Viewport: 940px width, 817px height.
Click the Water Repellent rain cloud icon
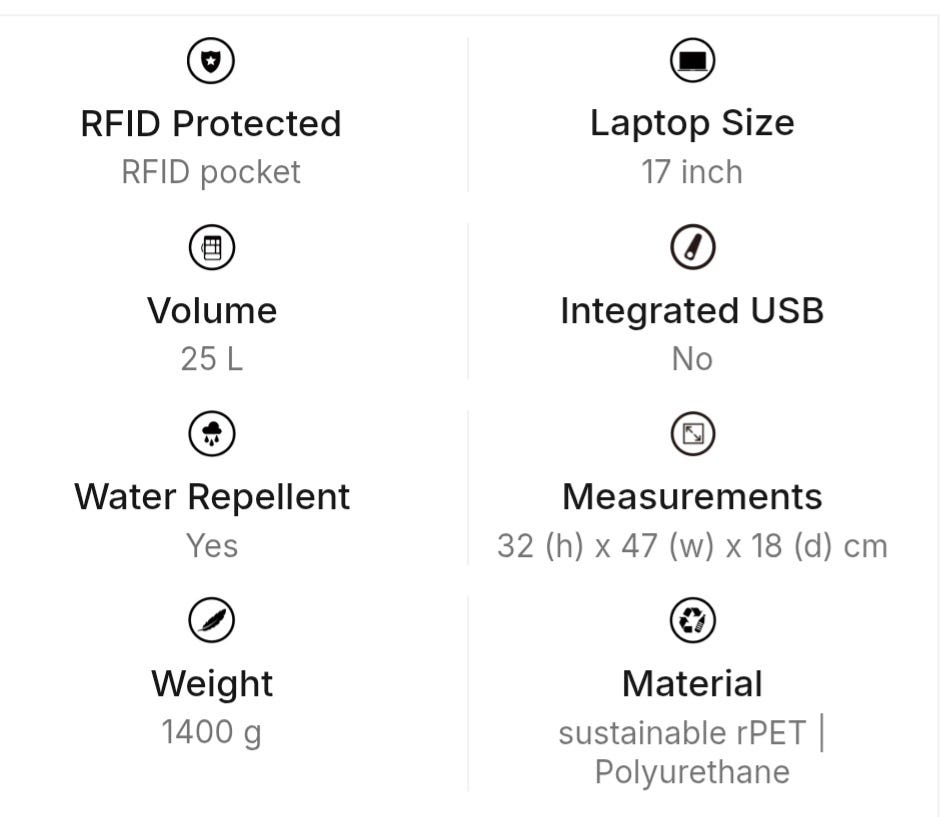211,433
